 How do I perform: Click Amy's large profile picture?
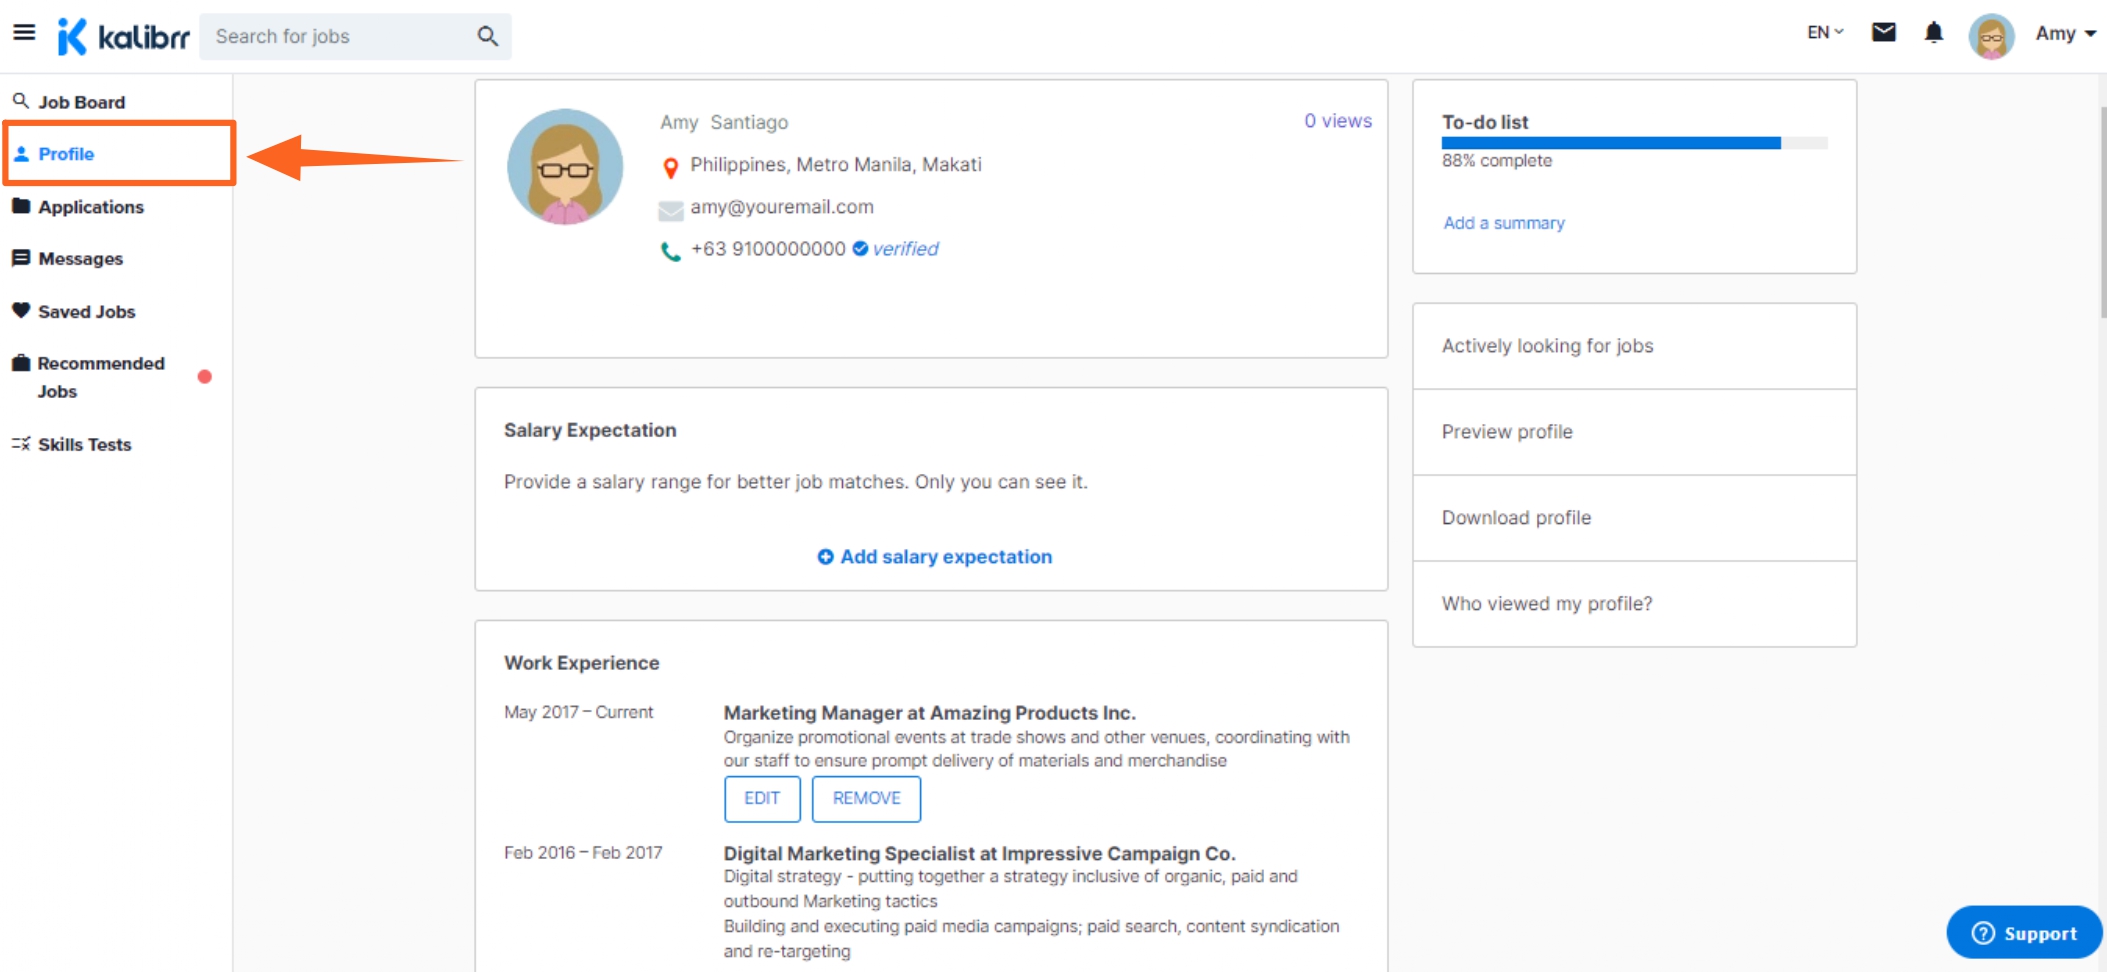coord(565,167)
